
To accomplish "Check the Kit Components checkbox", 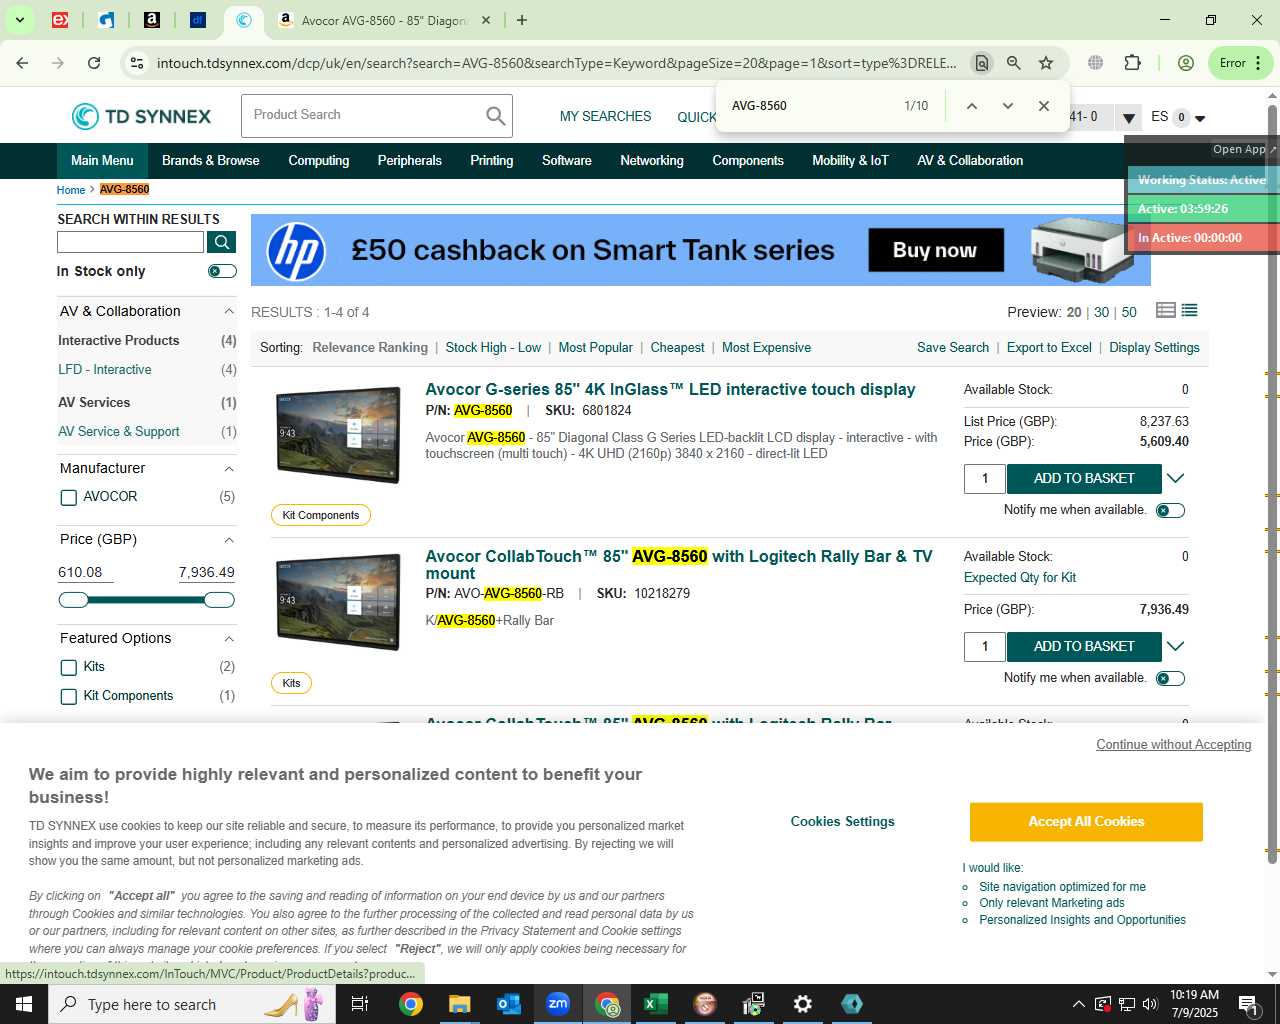I will pyautogui.click(x=69, y=696).
